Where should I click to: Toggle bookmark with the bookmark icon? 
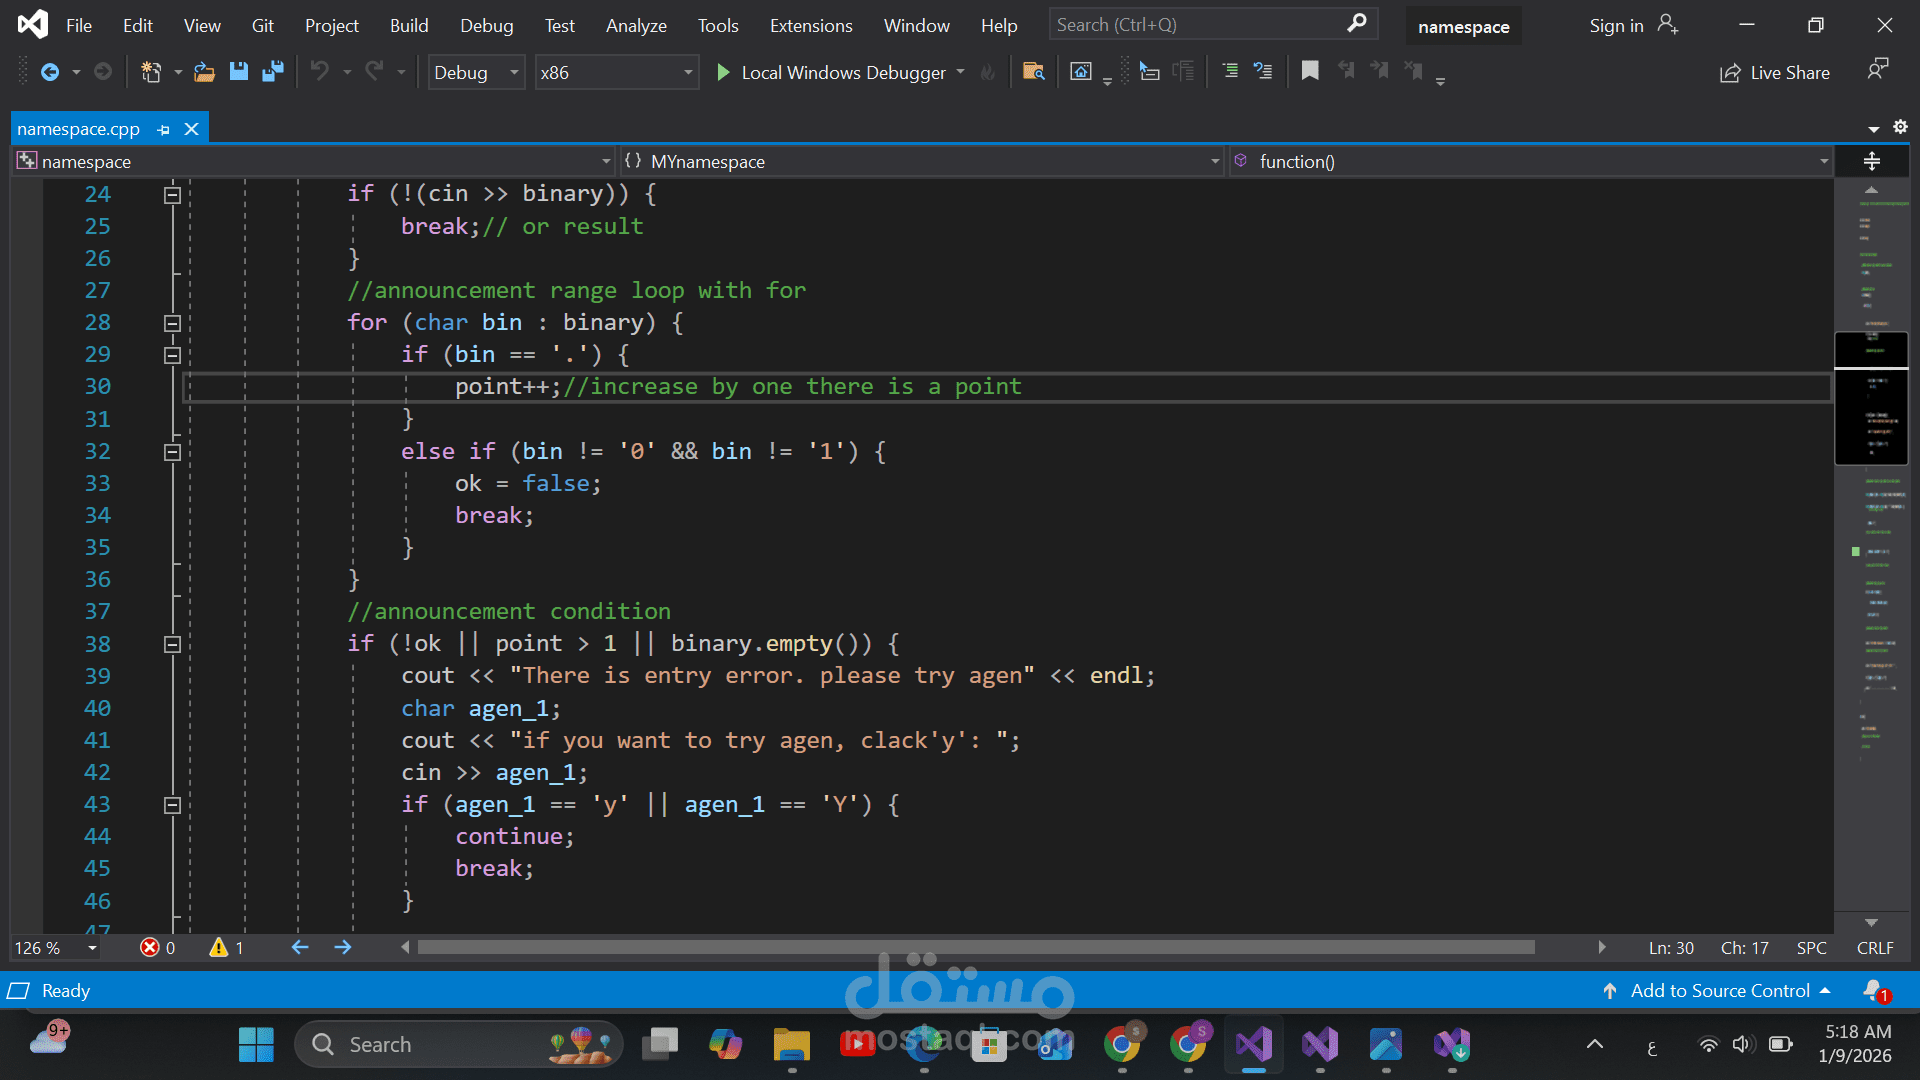click(x=1309, y=71)
